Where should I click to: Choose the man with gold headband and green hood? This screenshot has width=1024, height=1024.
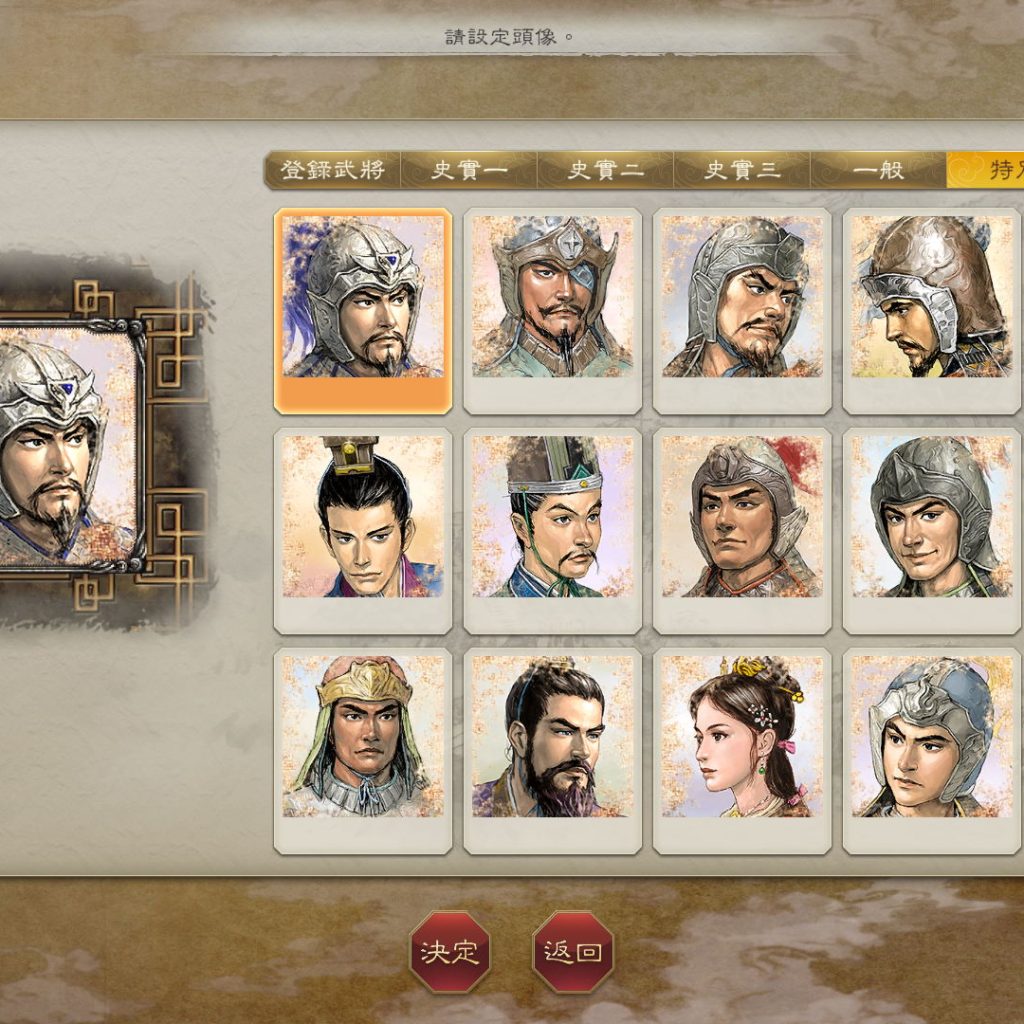[363, 751]
